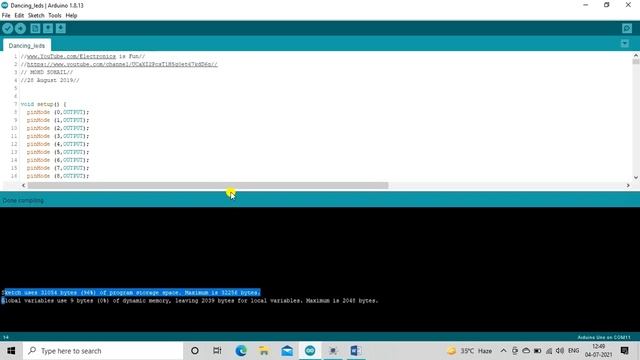Open the Help menu

(71, 16)
